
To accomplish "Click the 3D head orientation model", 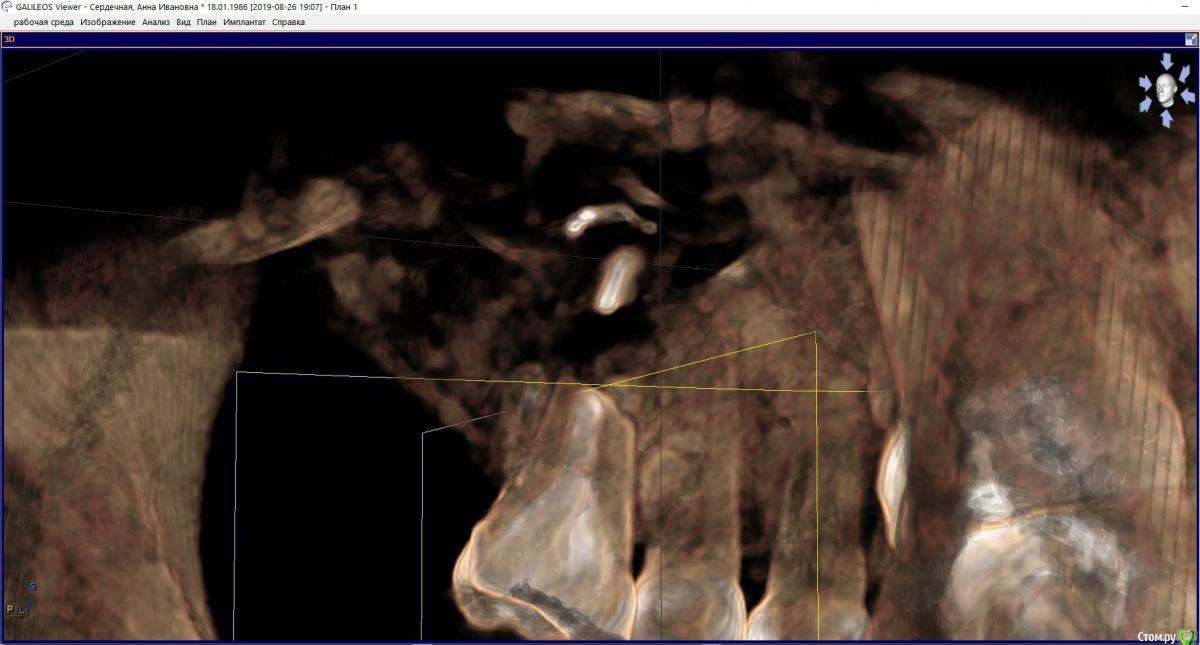I will (x=1166, y=89).
